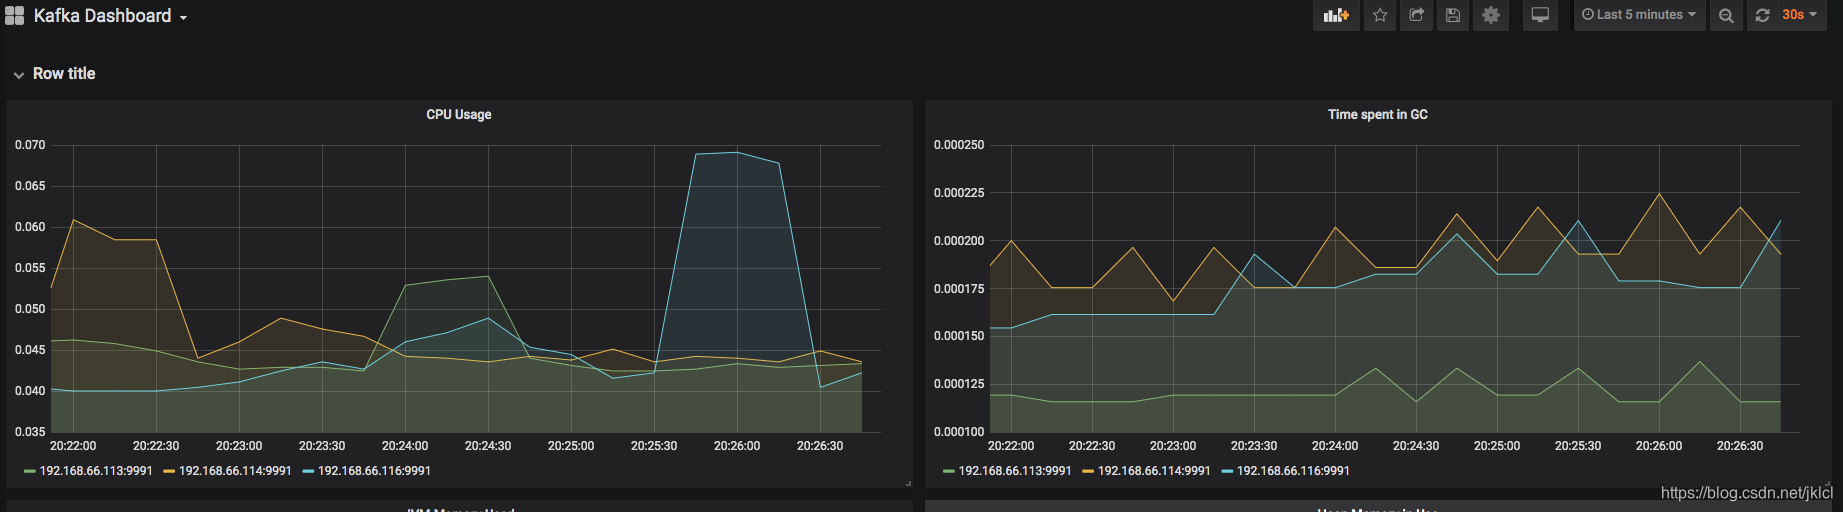Star this dashboard as a favorite

click(1380, 15)
